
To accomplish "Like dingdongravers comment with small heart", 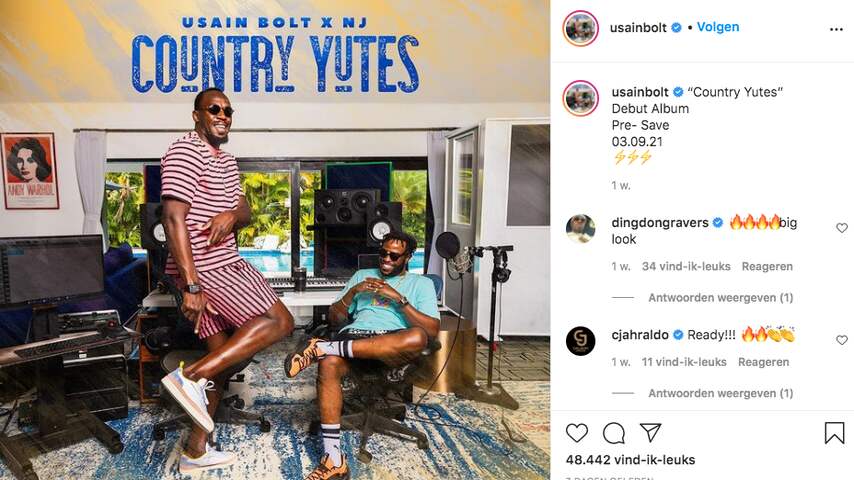I will pyautogui.click(x=841, y=228).
